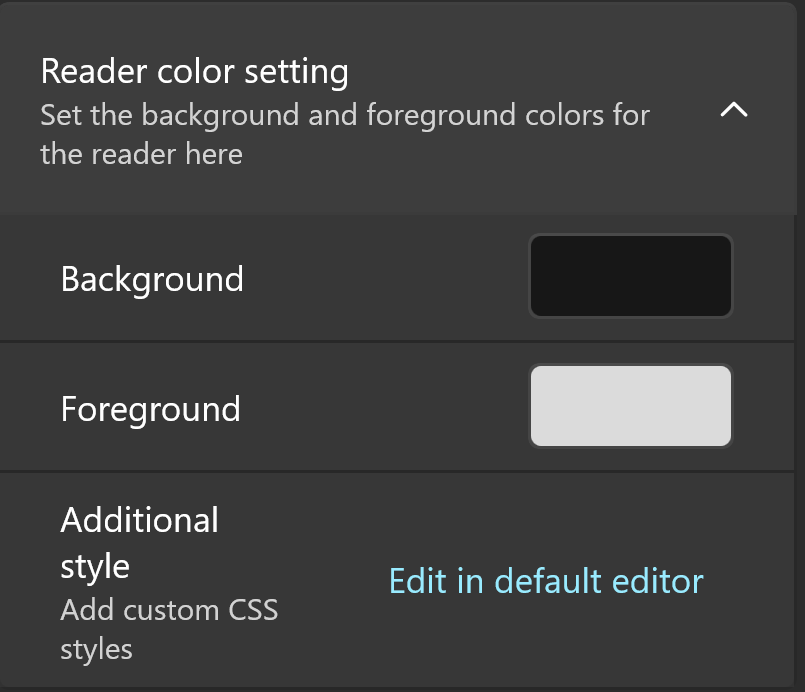Select the dark black Background color box
805x692 pixels.
(x=630, y=276)
